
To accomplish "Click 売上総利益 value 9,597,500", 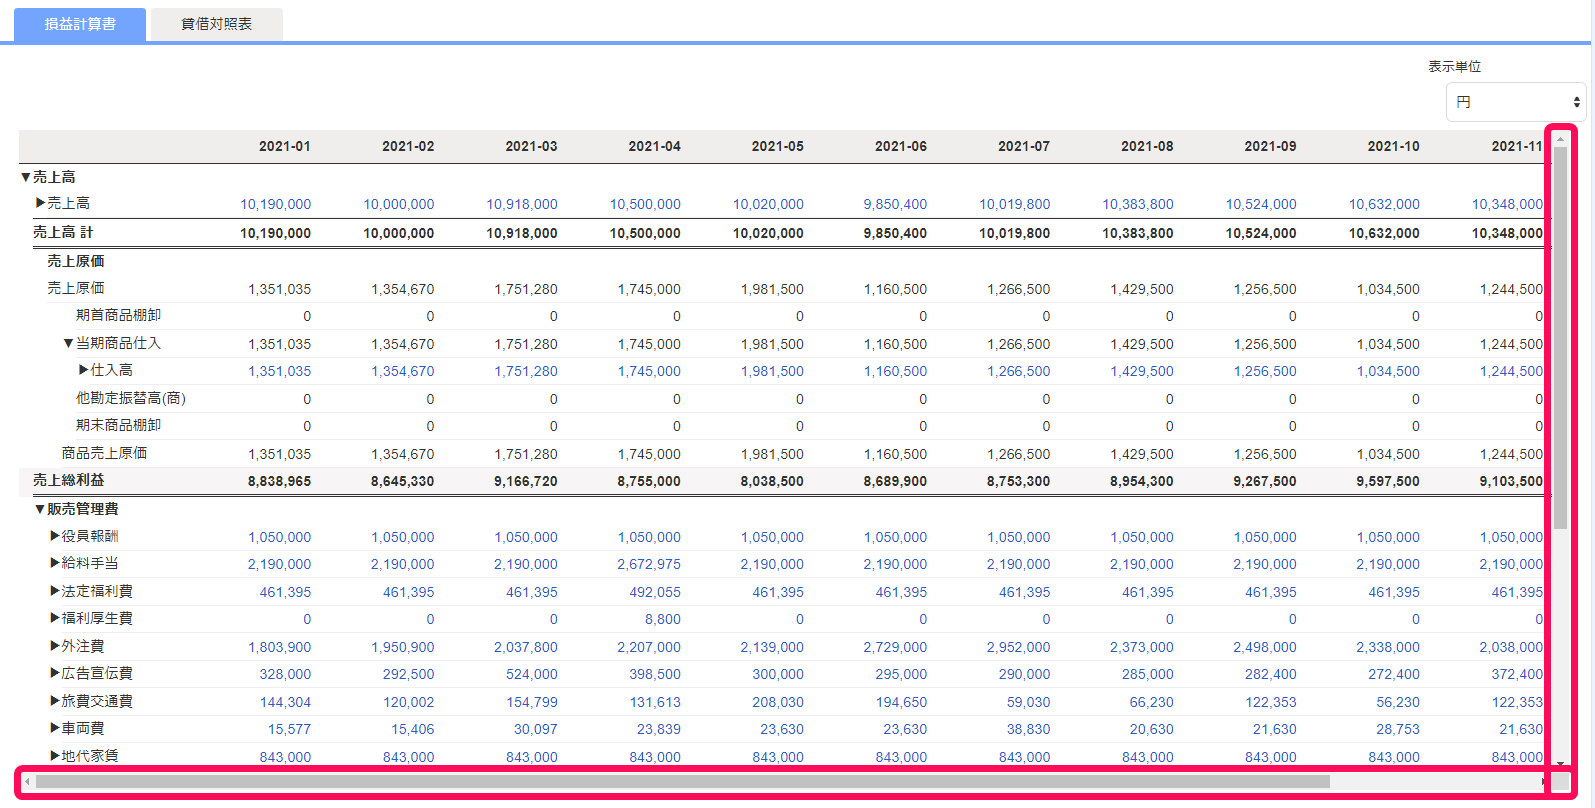I will pos(1388,481).
